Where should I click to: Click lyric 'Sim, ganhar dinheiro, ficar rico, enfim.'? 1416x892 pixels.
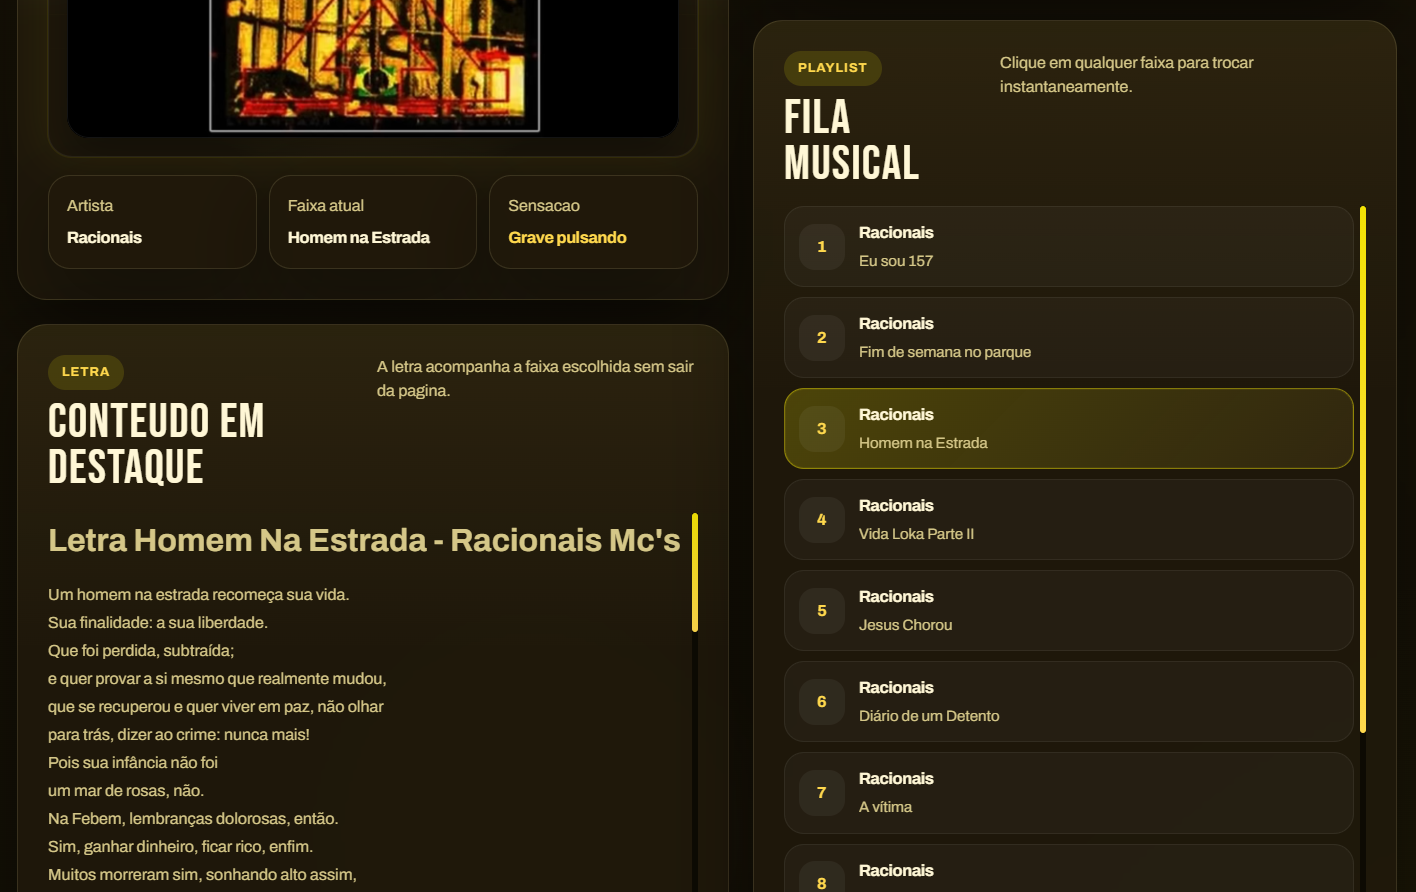pyautogui.click(x=181, y=847)
